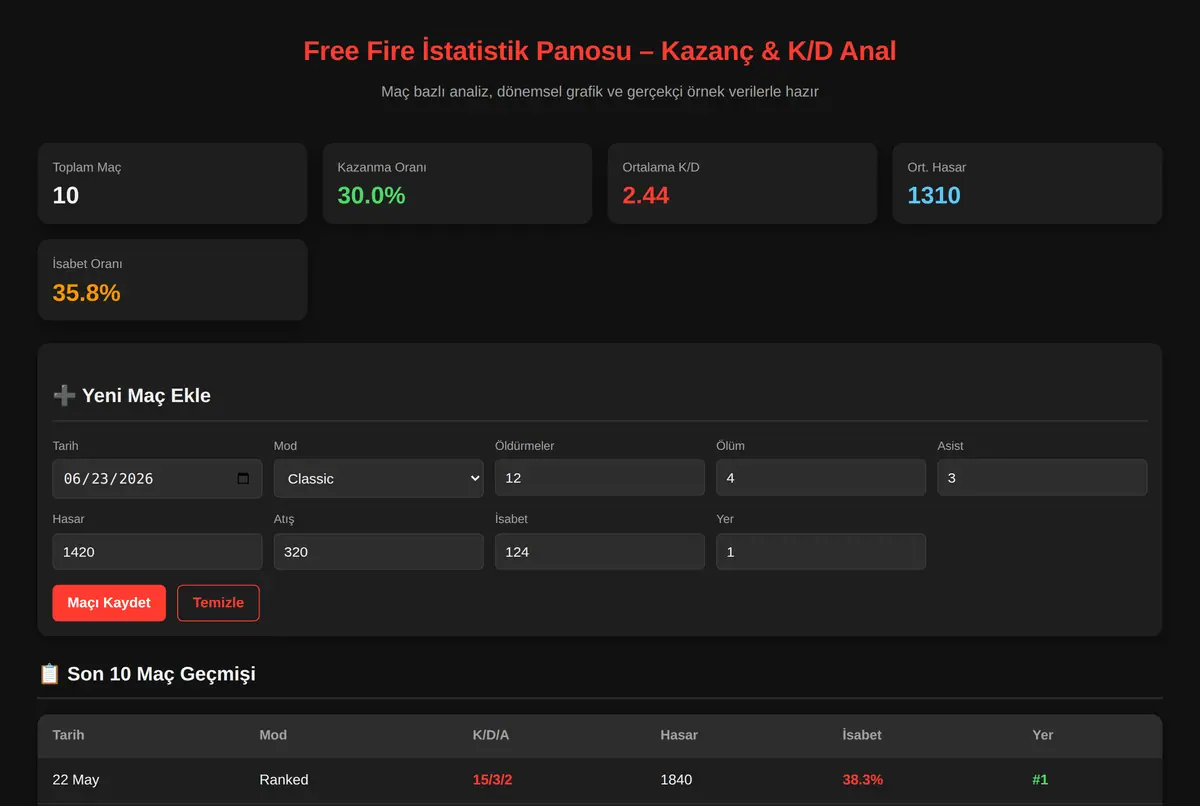Select the Atış field with value 320
Viewport: 1200px width, 806px height.
click(378, 552)
